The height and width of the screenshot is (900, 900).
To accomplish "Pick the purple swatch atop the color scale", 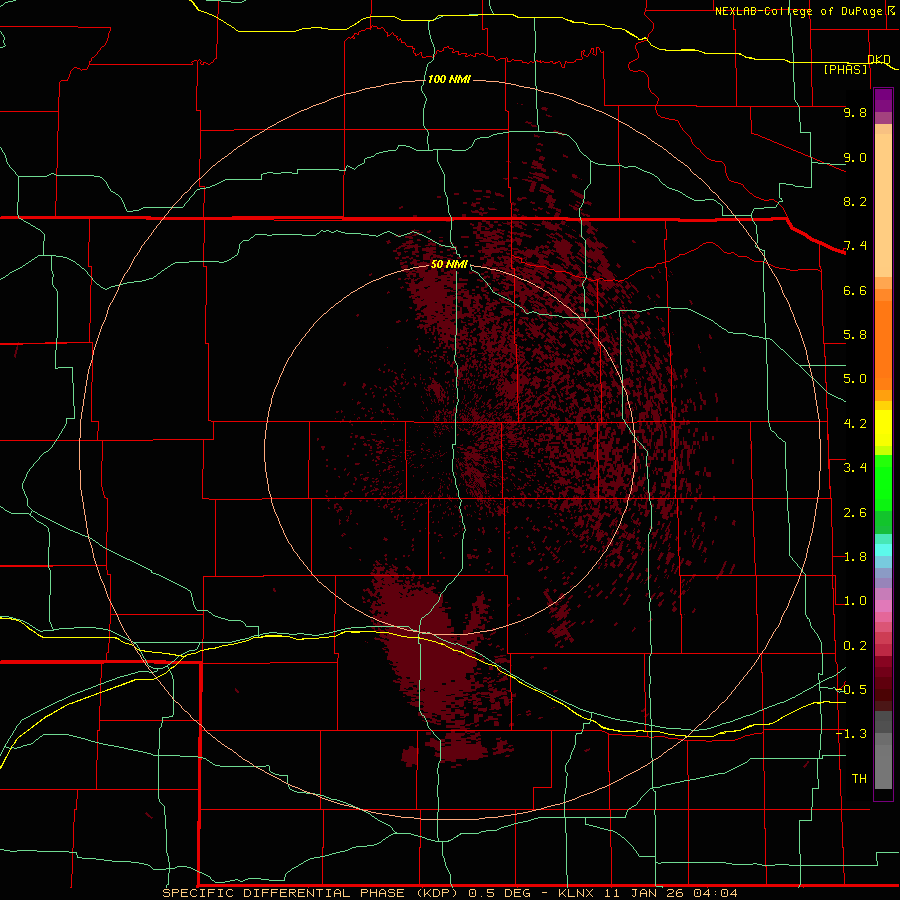I will (x=883, y=100).
